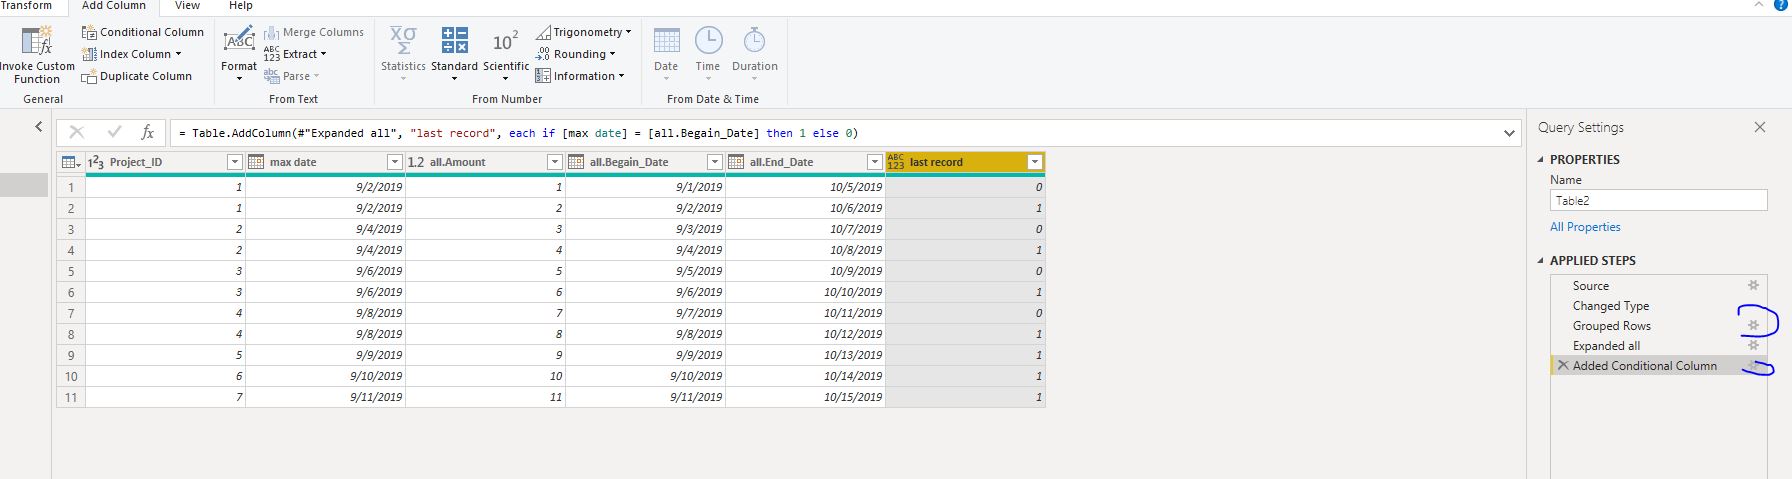Change all.Begain_Date data type icon
Image resolution: width=1792 pixels, height=479 pixels.
point(576,162)
